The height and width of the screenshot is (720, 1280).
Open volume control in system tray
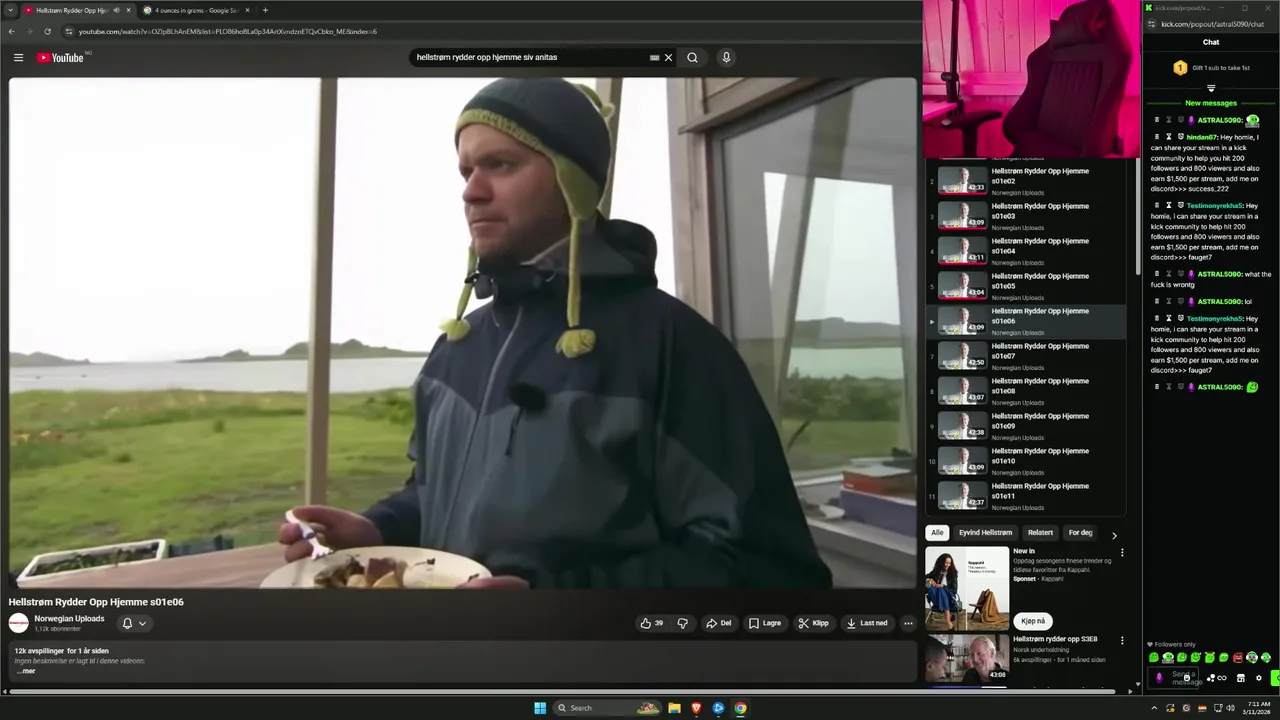point(1231,708)
